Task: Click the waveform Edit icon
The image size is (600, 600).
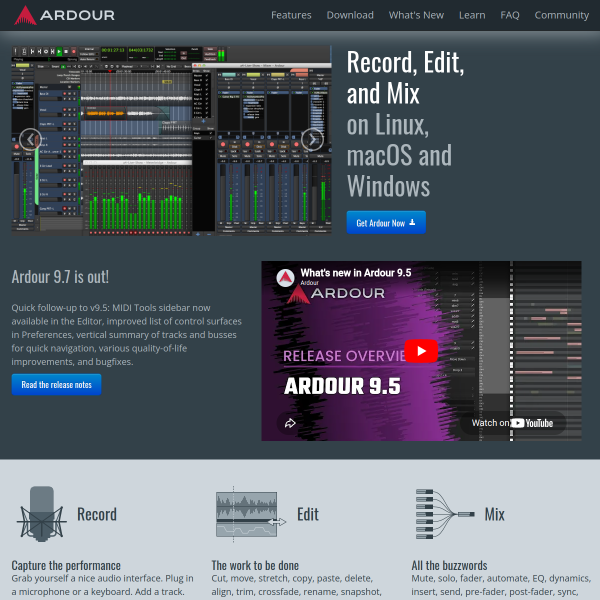Action: pos(251,514)
